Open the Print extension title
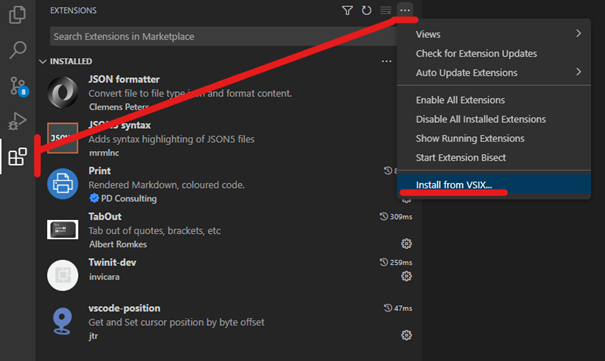 (100, 171)
